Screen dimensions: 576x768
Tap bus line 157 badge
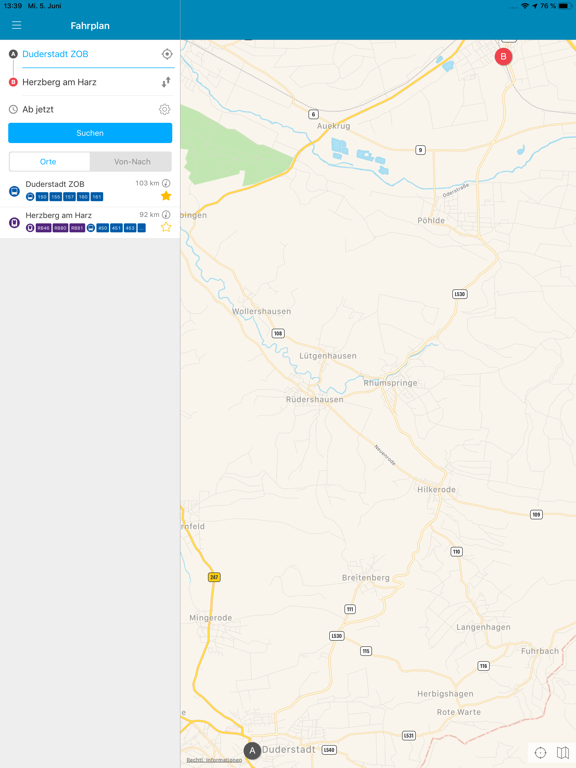click(x=70, y=197)
